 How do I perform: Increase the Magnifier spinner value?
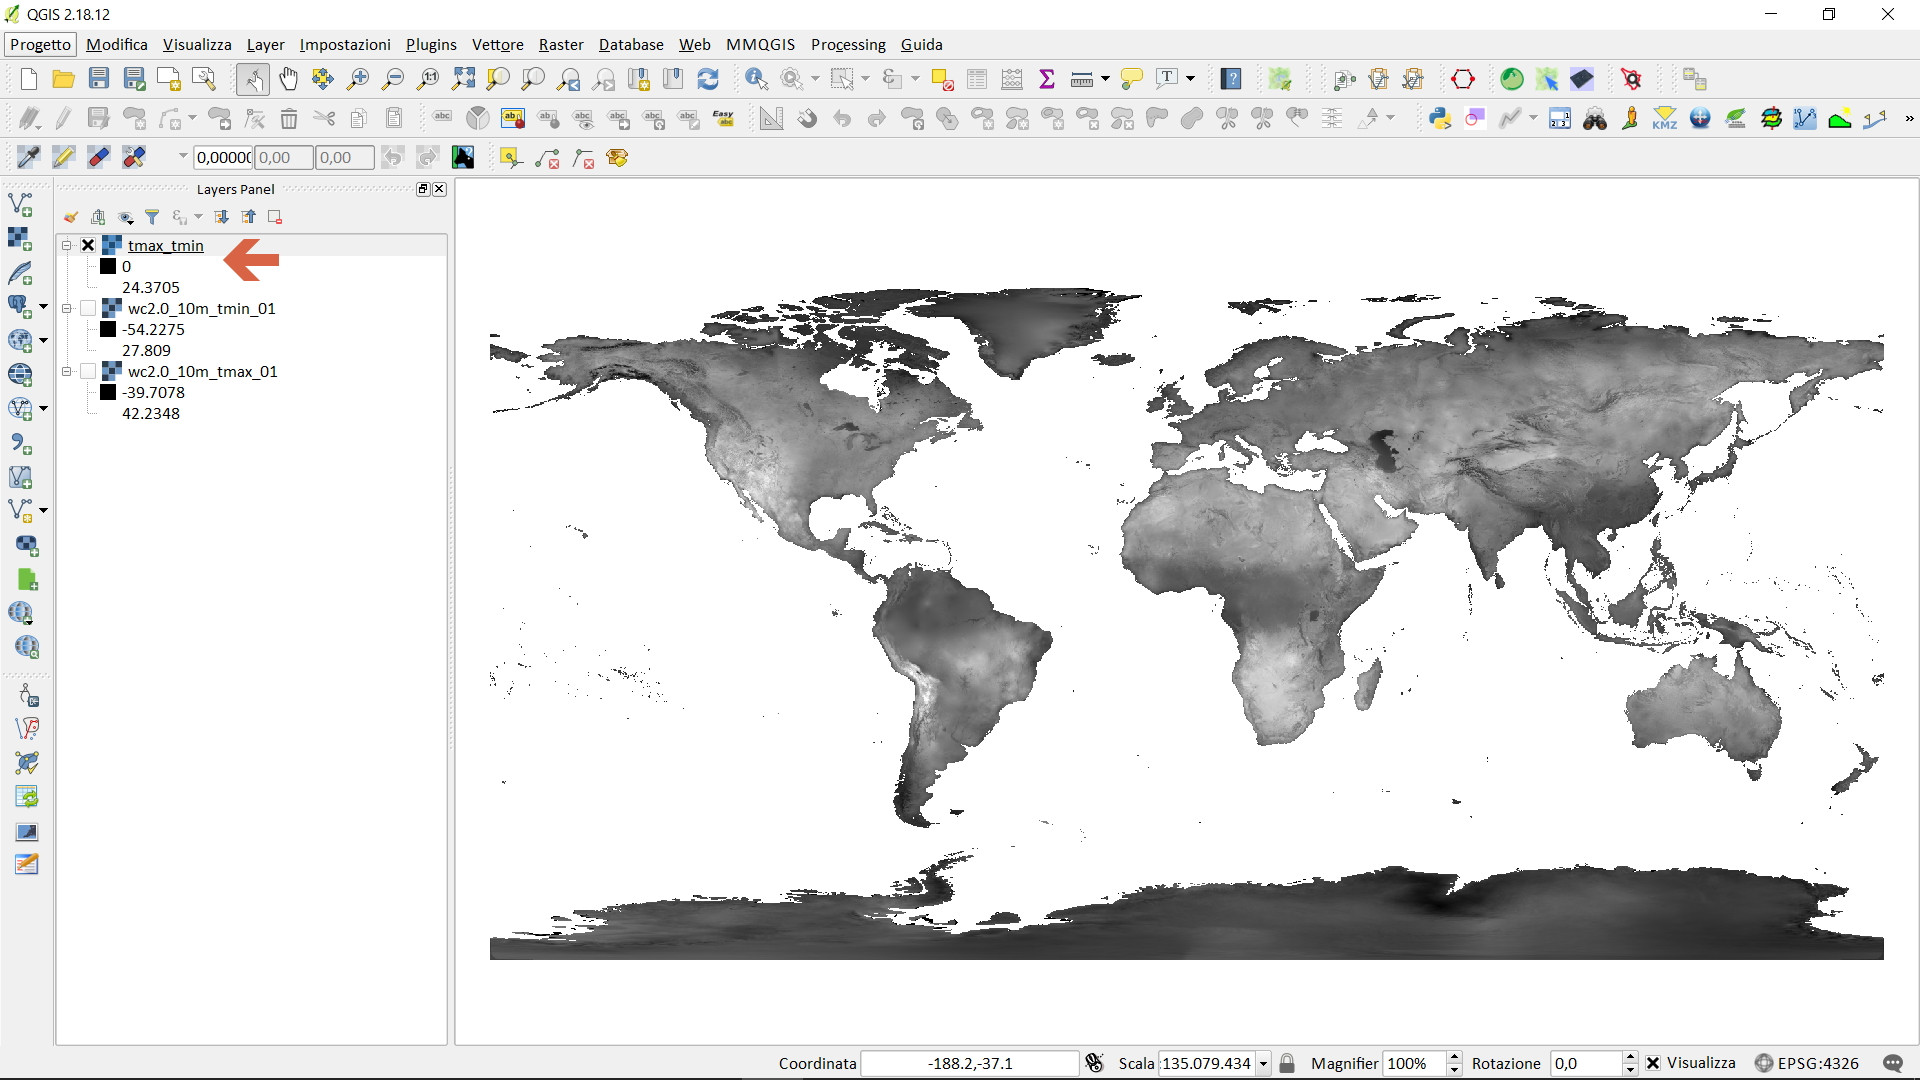(1455, 1058)
